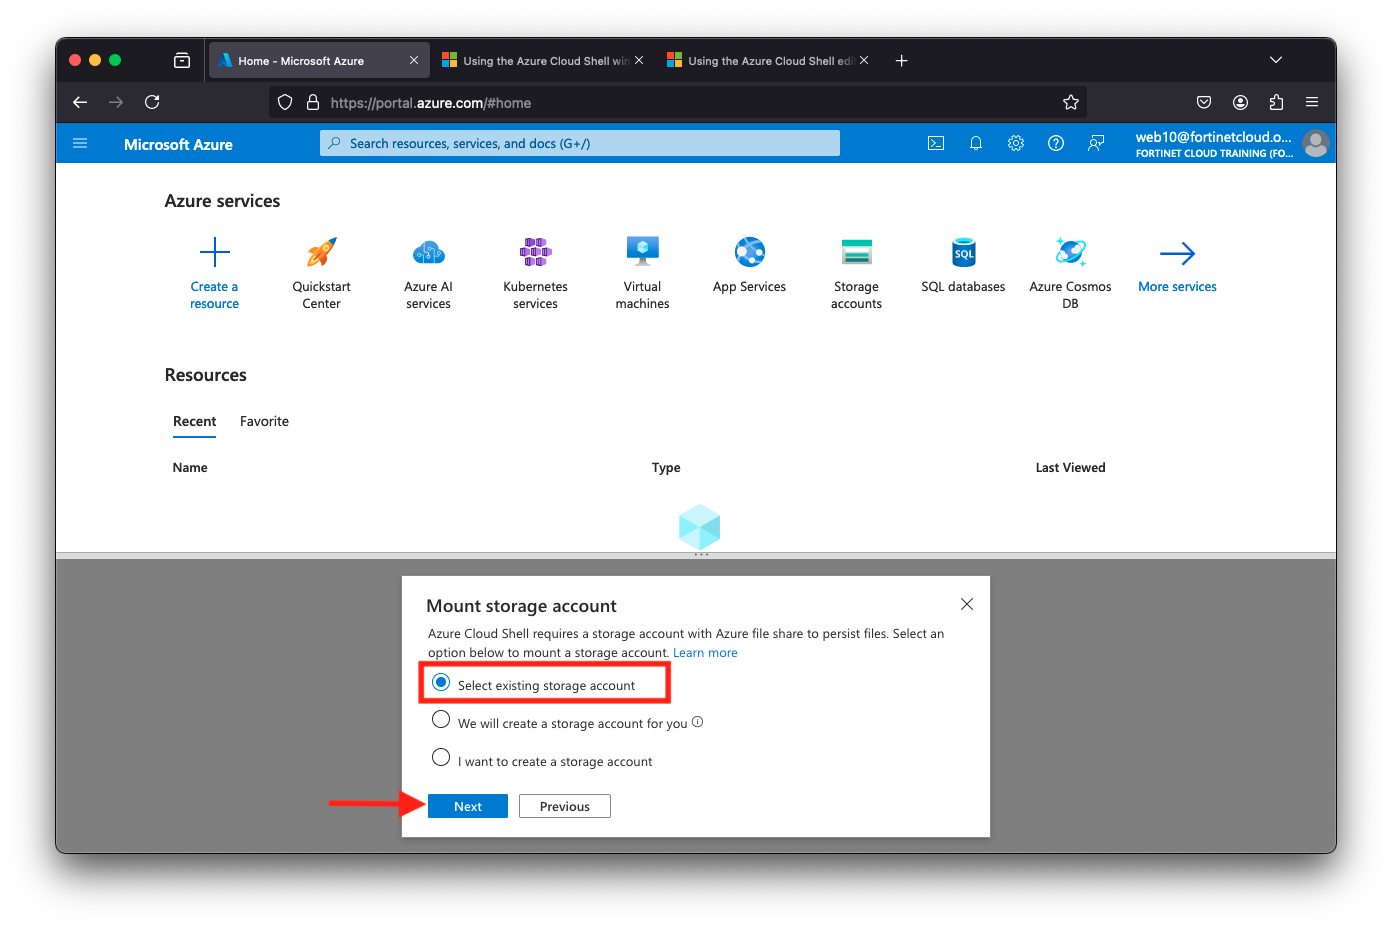Sort by Name column header
The image size is (1392, 927).
190,468
